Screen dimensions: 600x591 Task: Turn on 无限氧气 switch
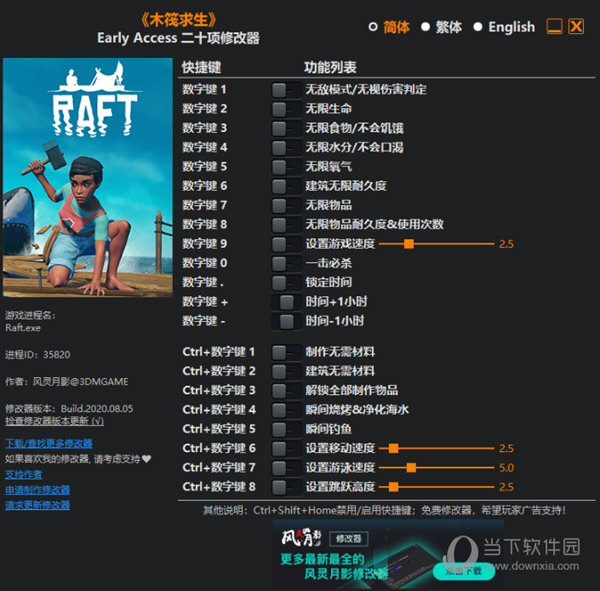(x=286, y=166)
